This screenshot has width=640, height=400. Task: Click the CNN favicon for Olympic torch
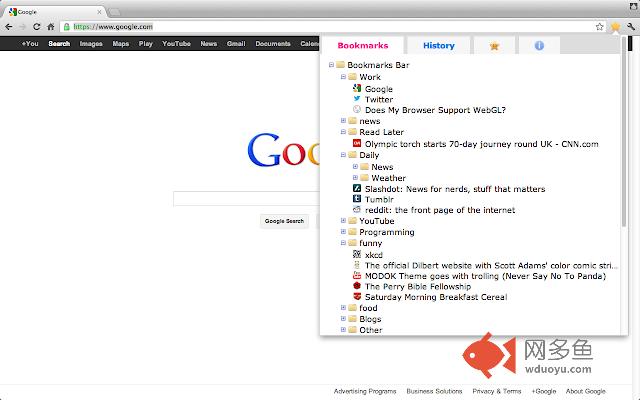357,143
